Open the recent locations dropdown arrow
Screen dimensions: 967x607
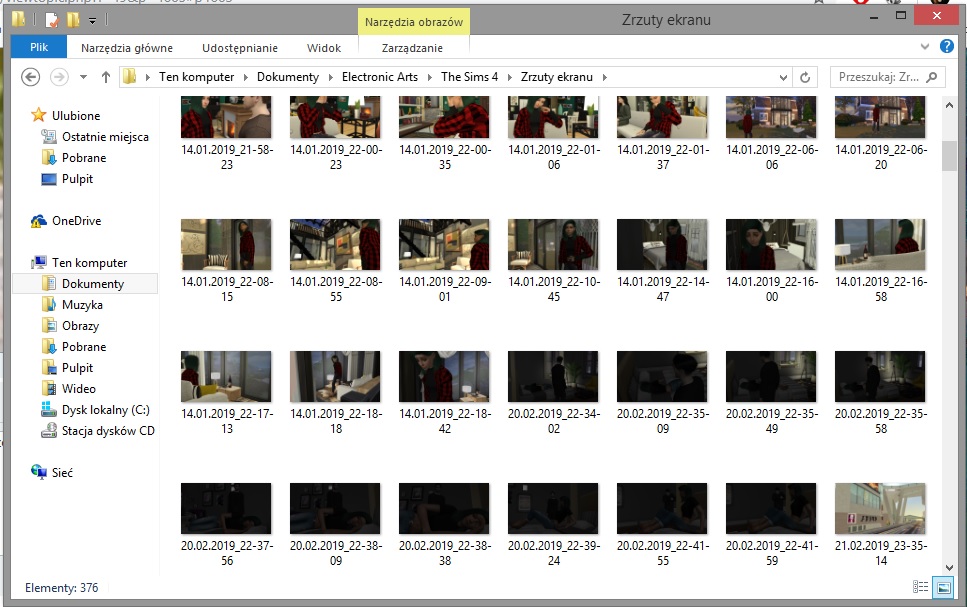pyautogui.click(x=83, y=77)
